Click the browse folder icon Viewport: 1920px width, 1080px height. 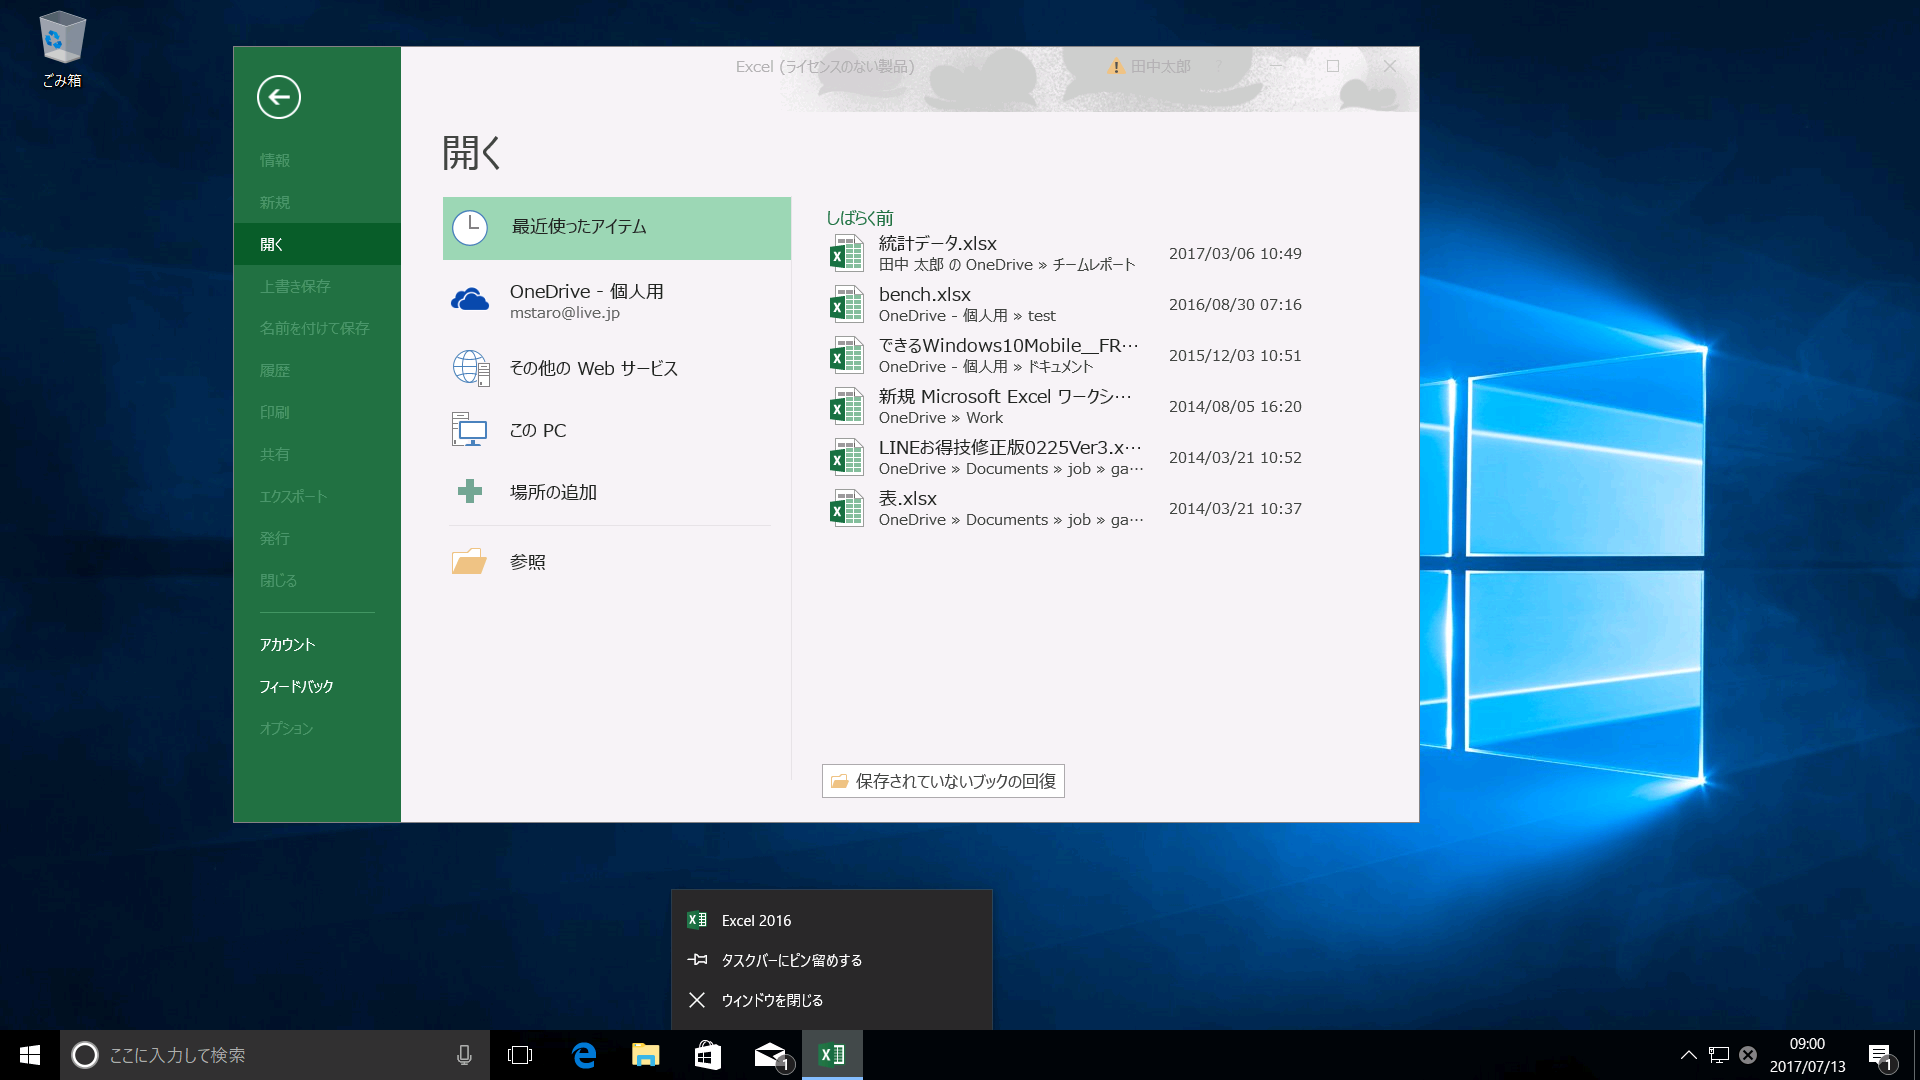pos(469,561)
